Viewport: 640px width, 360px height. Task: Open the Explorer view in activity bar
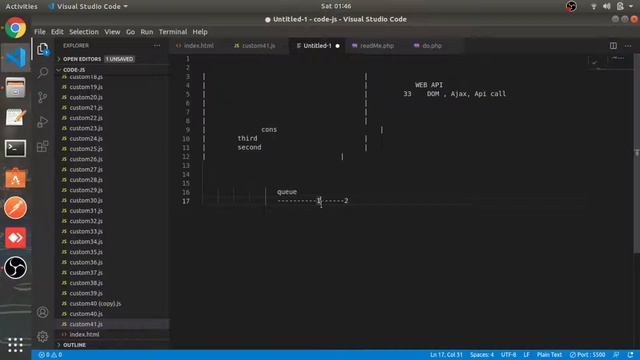(42, 49)
